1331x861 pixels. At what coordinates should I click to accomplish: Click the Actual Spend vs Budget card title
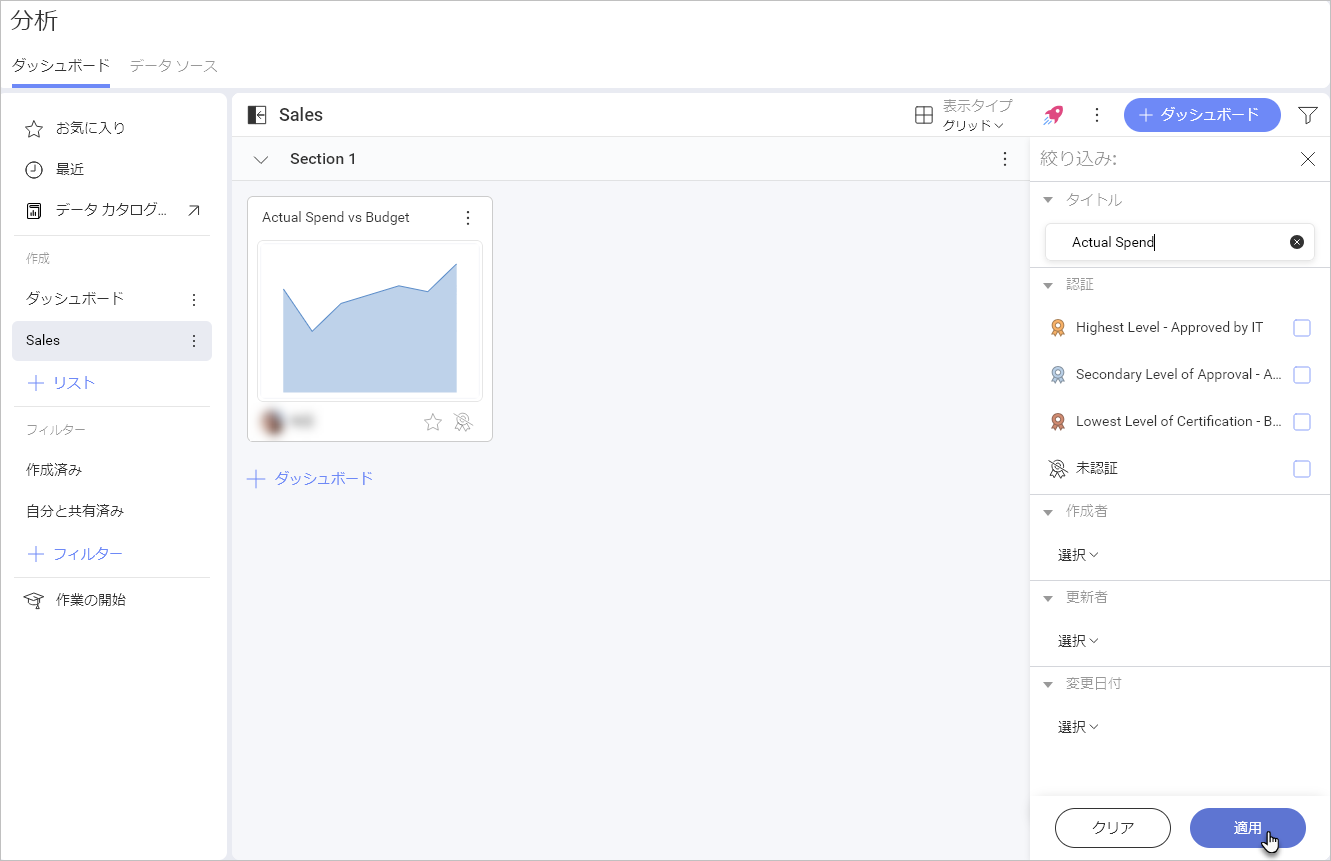tap(336, 217)
